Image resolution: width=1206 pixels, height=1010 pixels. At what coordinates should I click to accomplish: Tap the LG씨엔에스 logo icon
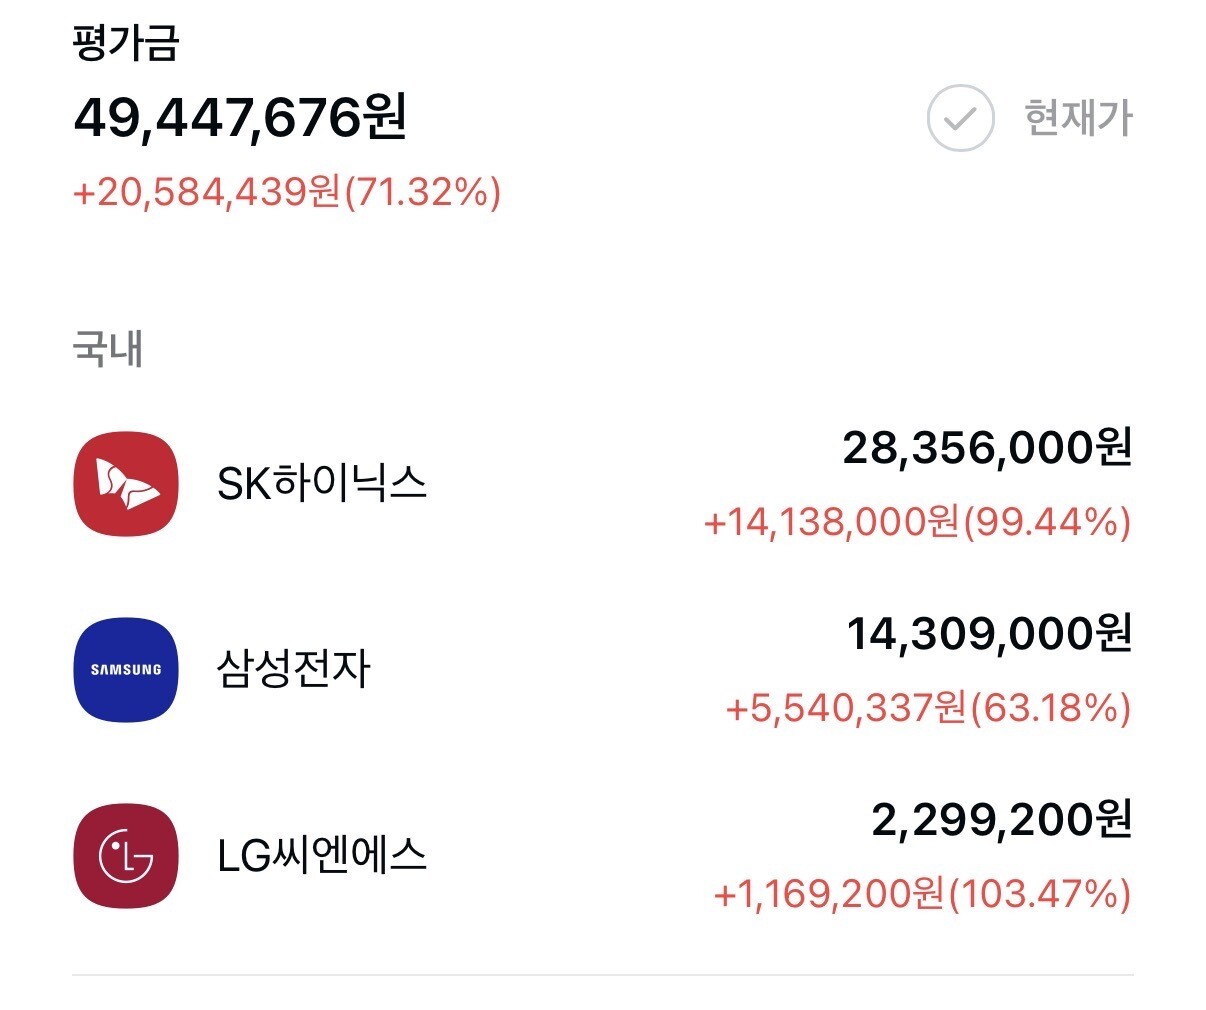126,856
